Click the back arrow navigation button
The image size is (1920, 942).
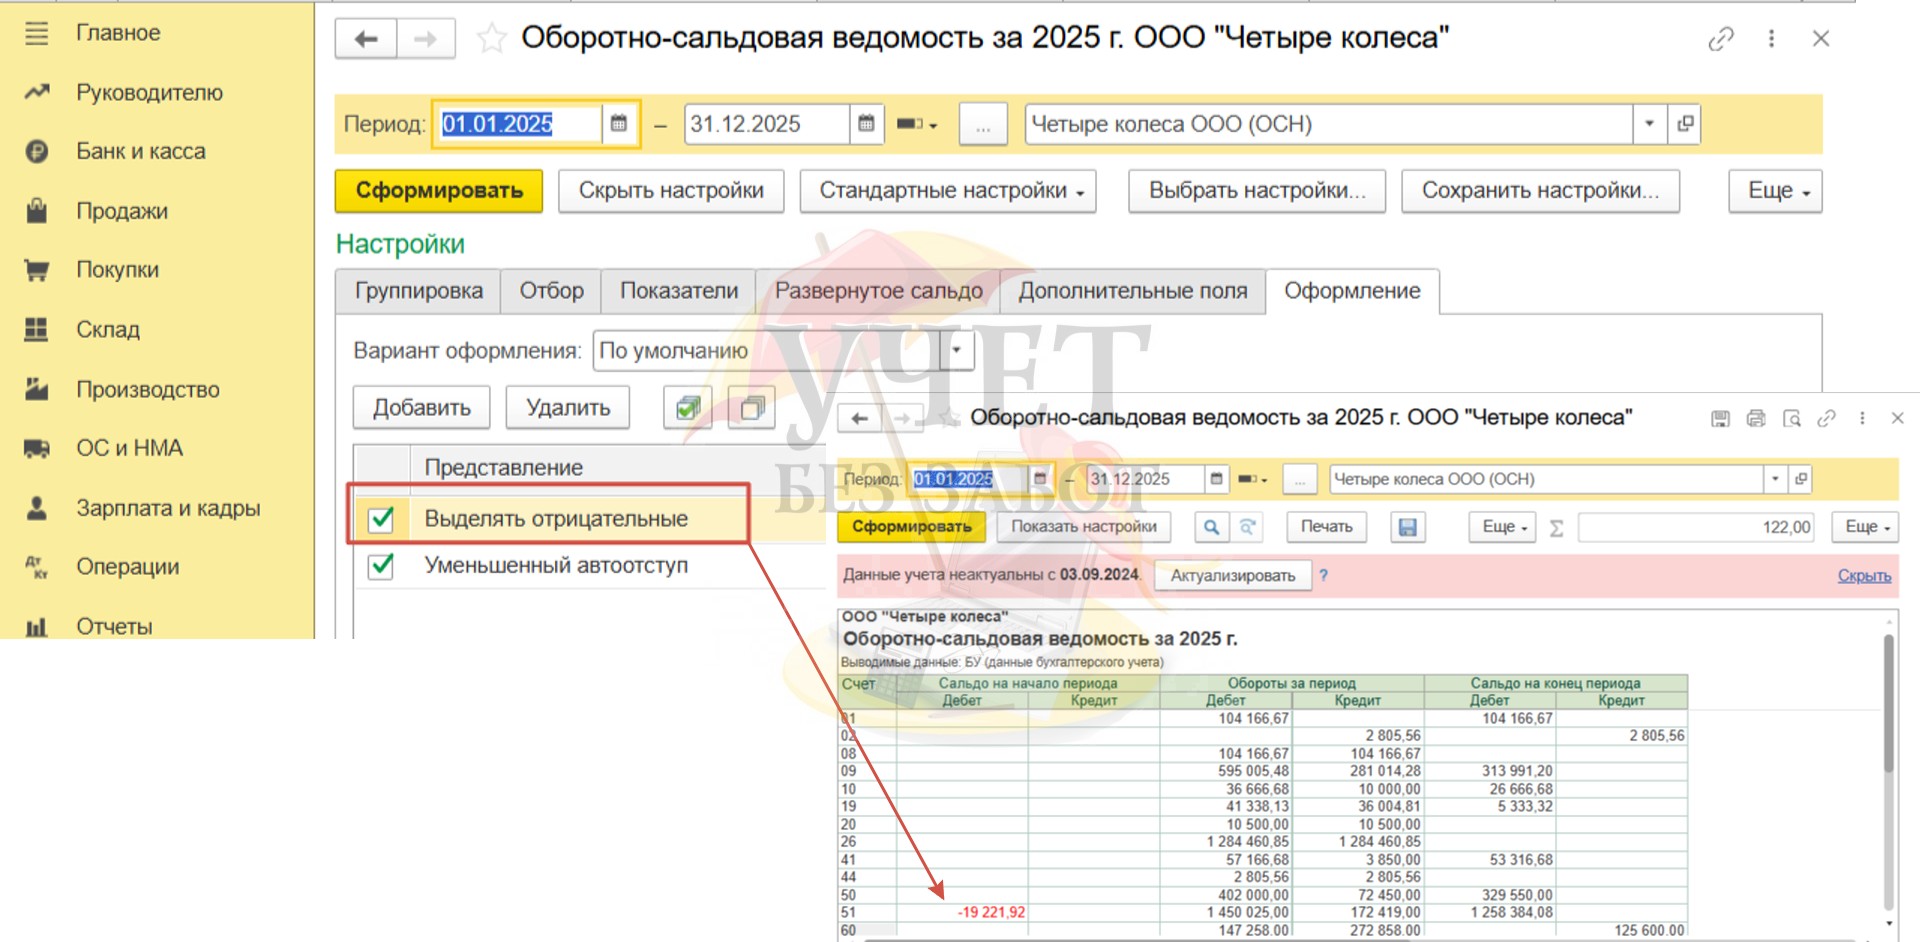[366, 39]
